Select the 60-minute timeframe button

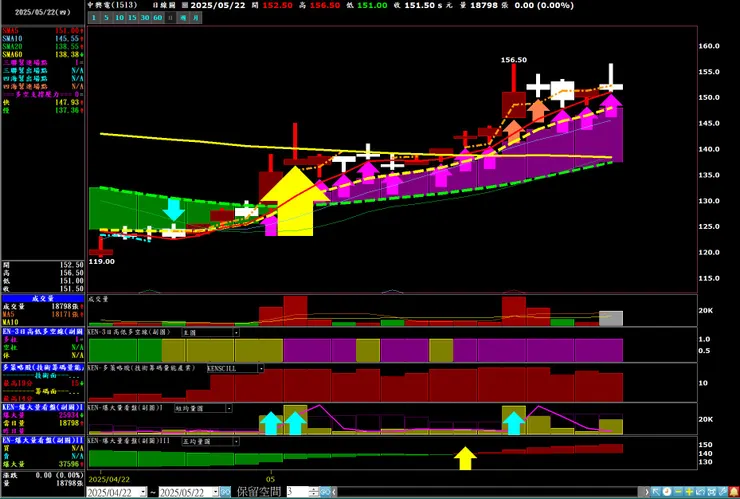158,17
